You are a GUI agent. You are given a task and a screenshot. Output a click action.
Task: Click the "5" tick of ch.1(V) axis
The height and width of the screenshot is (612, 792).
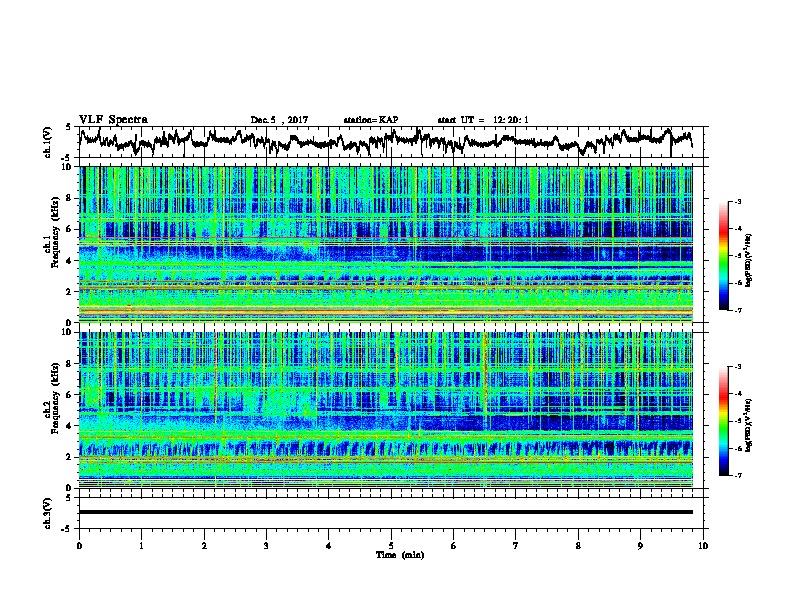click(x=68, y=127)
